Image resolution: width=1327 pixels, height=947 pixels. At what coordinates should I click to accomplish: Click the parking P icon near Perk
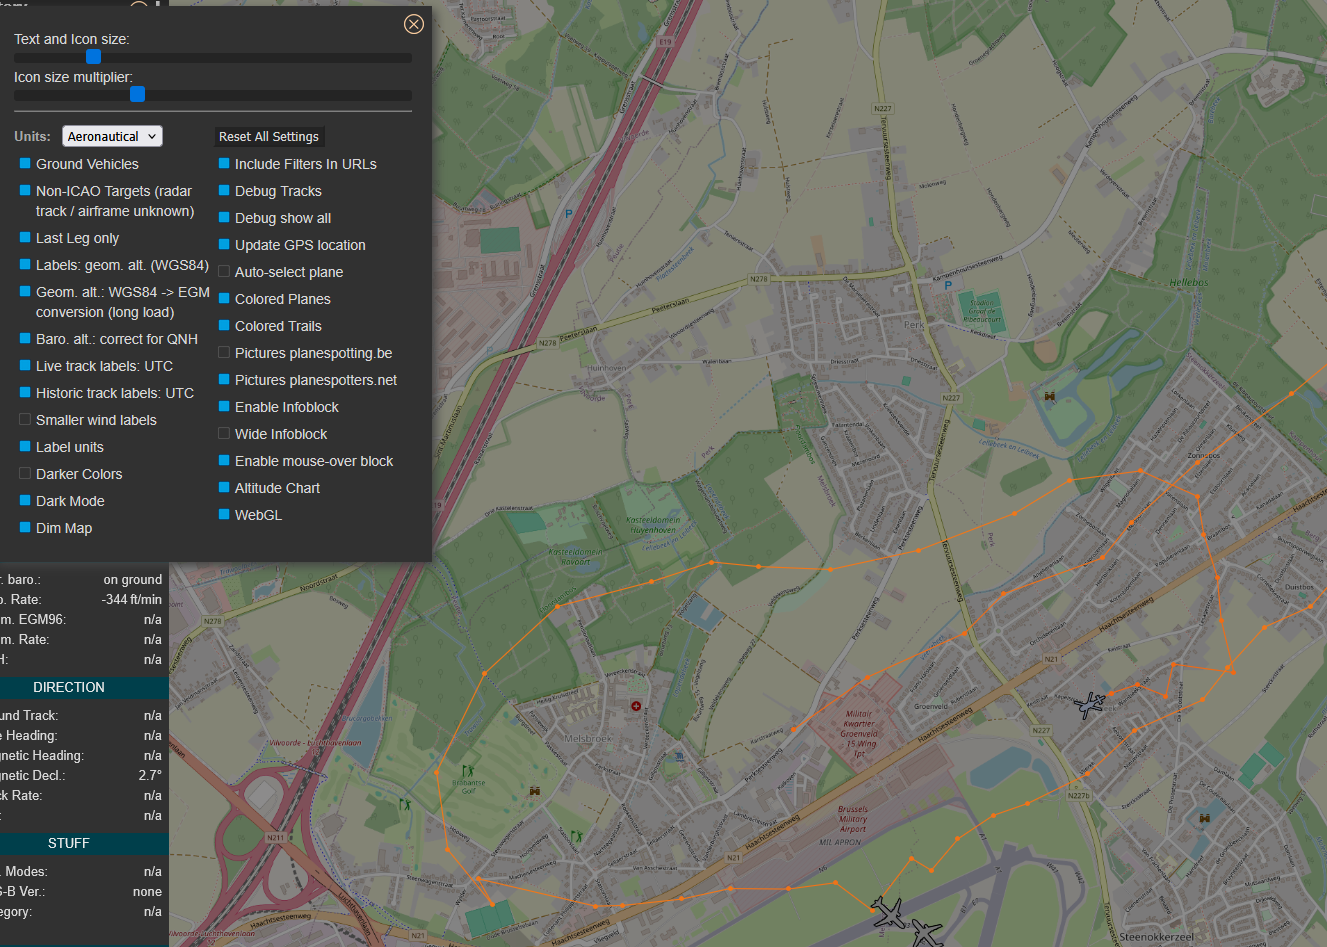948,285
